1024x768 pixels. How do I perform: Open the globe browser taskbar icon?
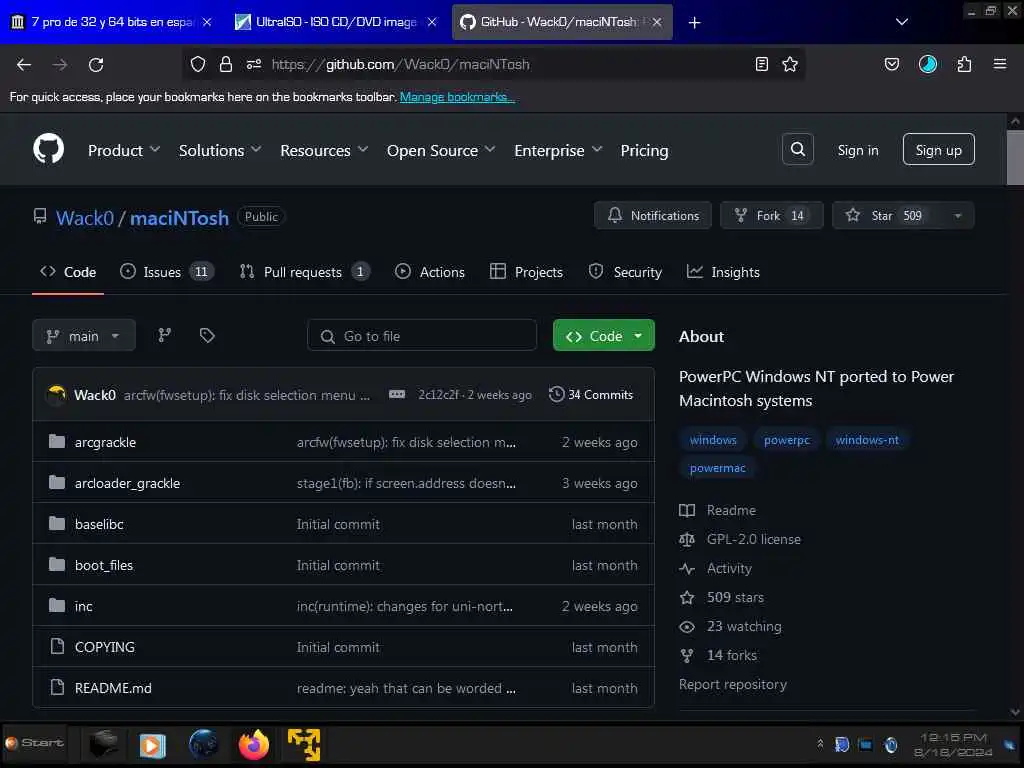click(203, 744)
